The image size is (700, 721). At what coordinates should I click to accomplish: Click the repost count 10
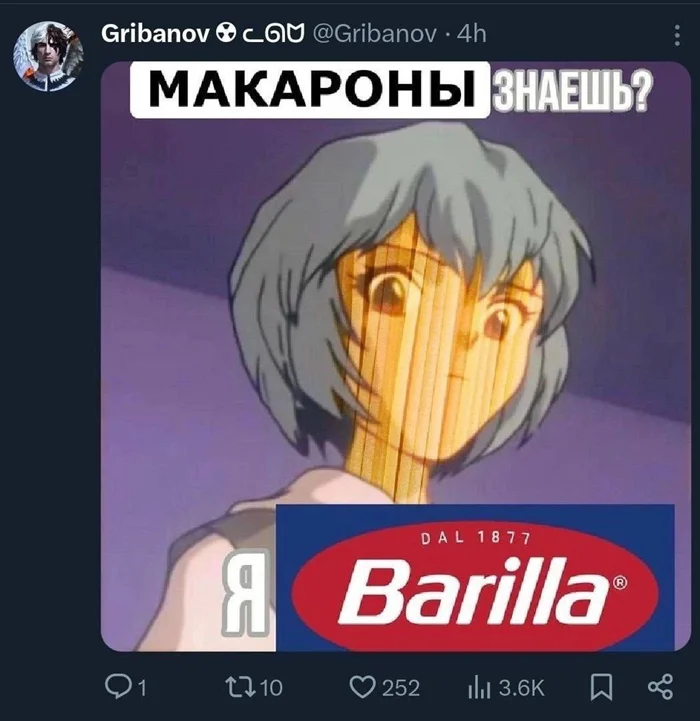(x=271, y=688)
